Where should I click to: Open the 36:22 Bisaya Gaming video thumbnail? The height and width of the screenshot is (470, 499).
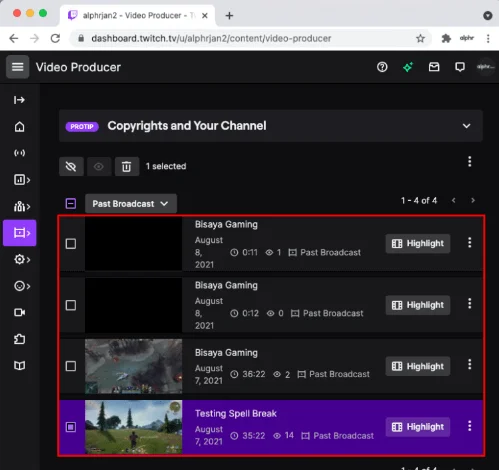134,366
